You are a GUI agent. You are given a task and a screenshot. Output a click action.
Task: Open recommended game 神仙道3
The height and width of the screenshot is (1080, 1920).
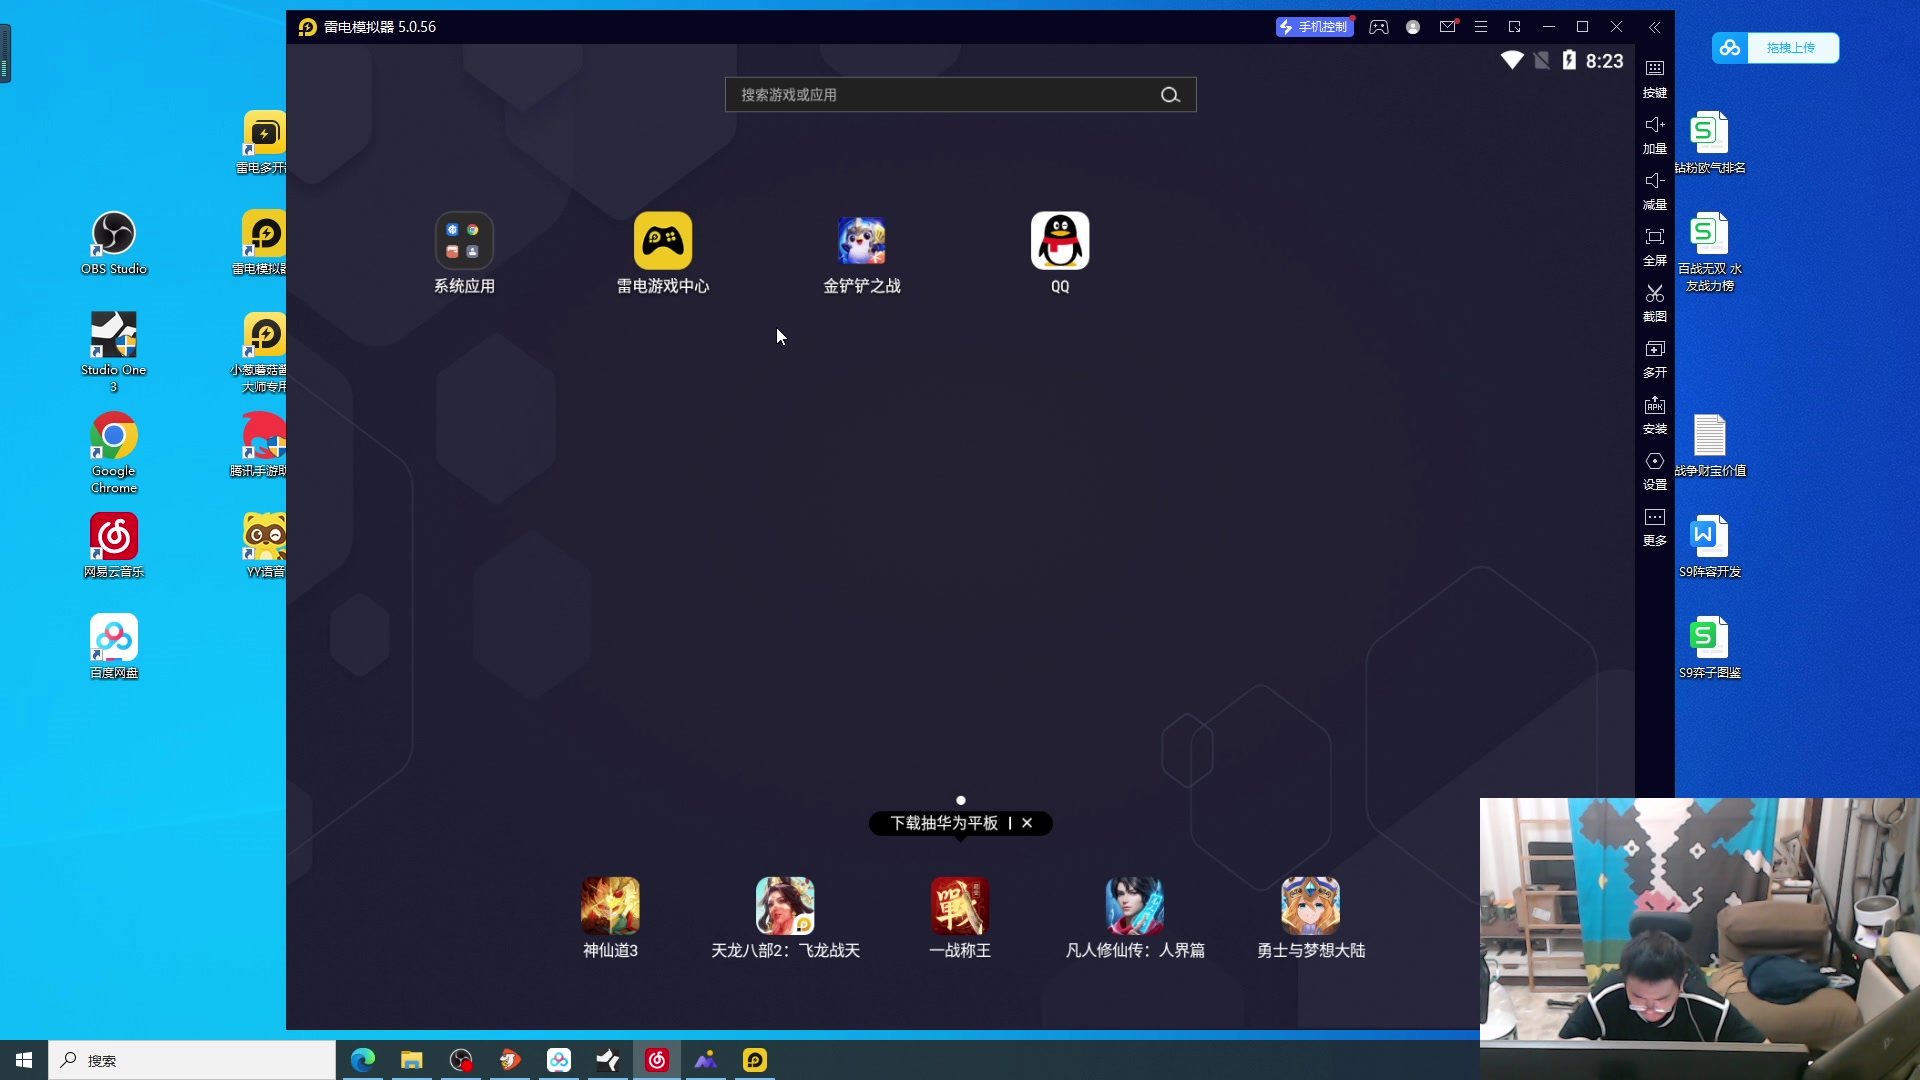click(x=610, y=907)
